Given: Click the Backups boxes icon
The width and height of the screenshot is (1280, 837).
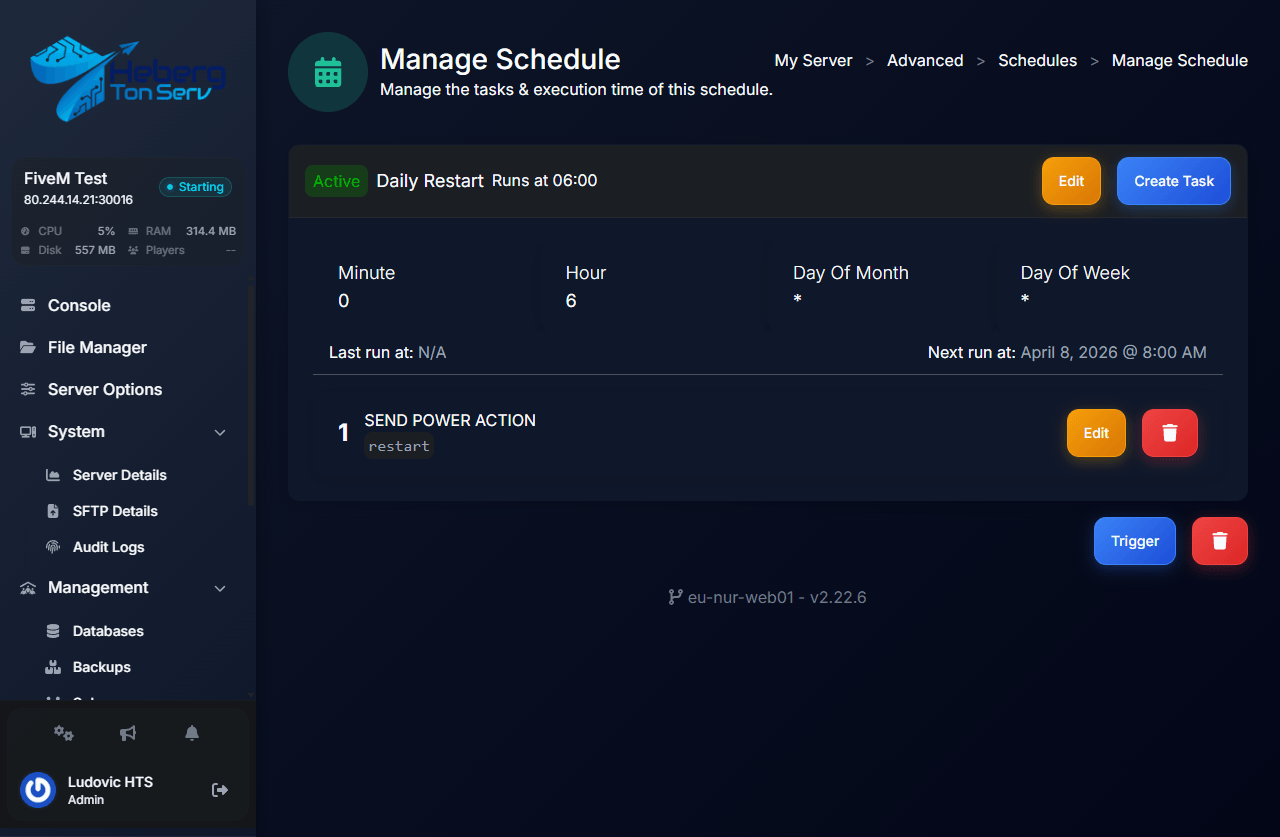Looking at the screenshot, I should 53,667.
